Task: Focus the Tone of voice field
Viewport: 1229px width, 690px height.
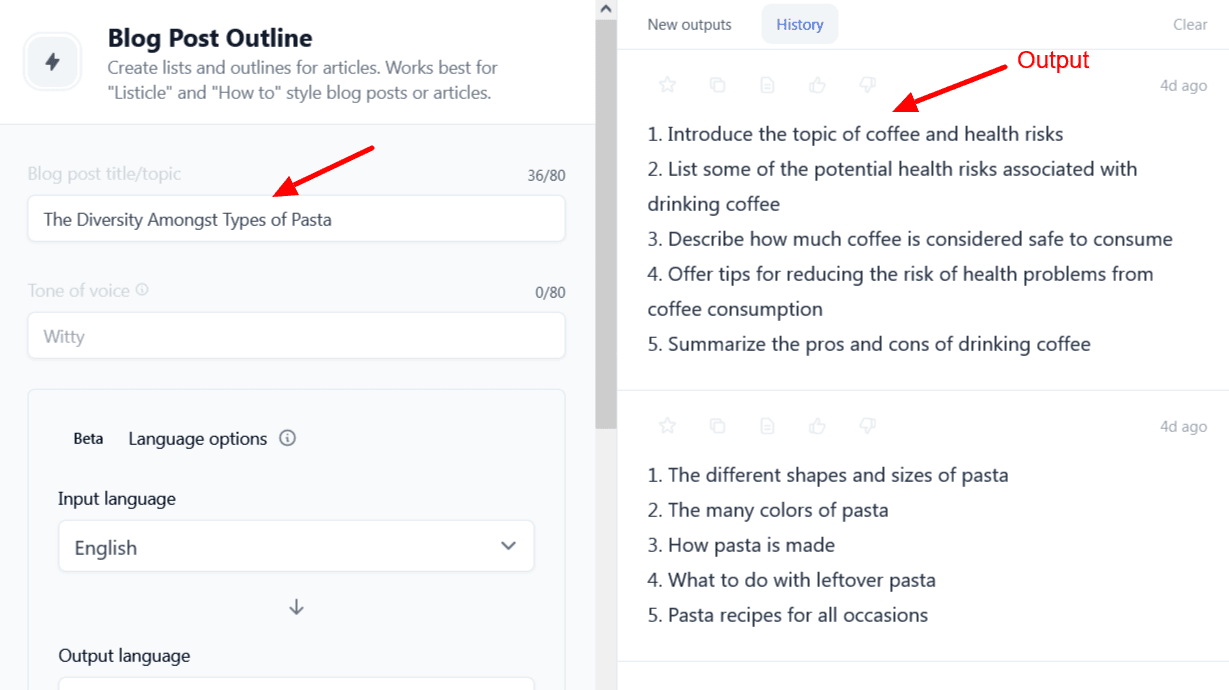Action: click(x=296, y=336)
